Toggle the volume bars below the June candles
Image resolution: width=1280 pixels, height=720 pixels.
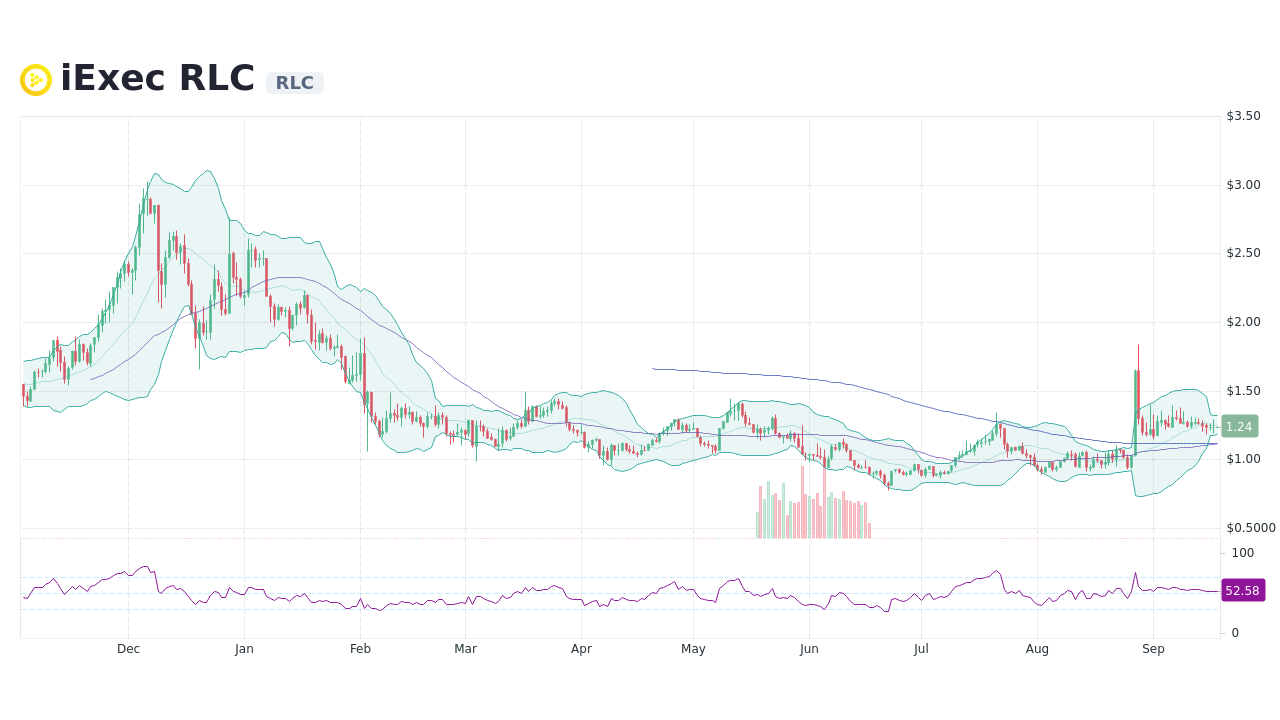pos(810,510)
